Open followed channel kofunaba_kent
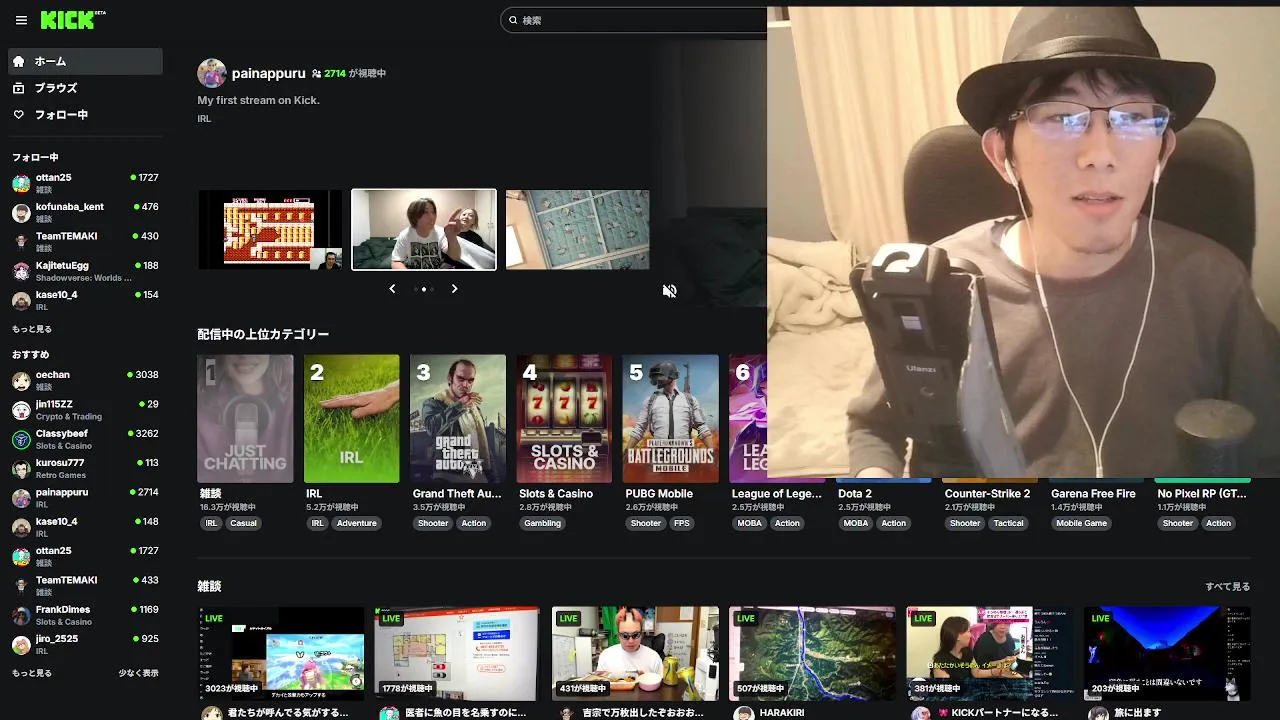Image resolution: width=1280 pixels, height=720 pixels. 85,212
